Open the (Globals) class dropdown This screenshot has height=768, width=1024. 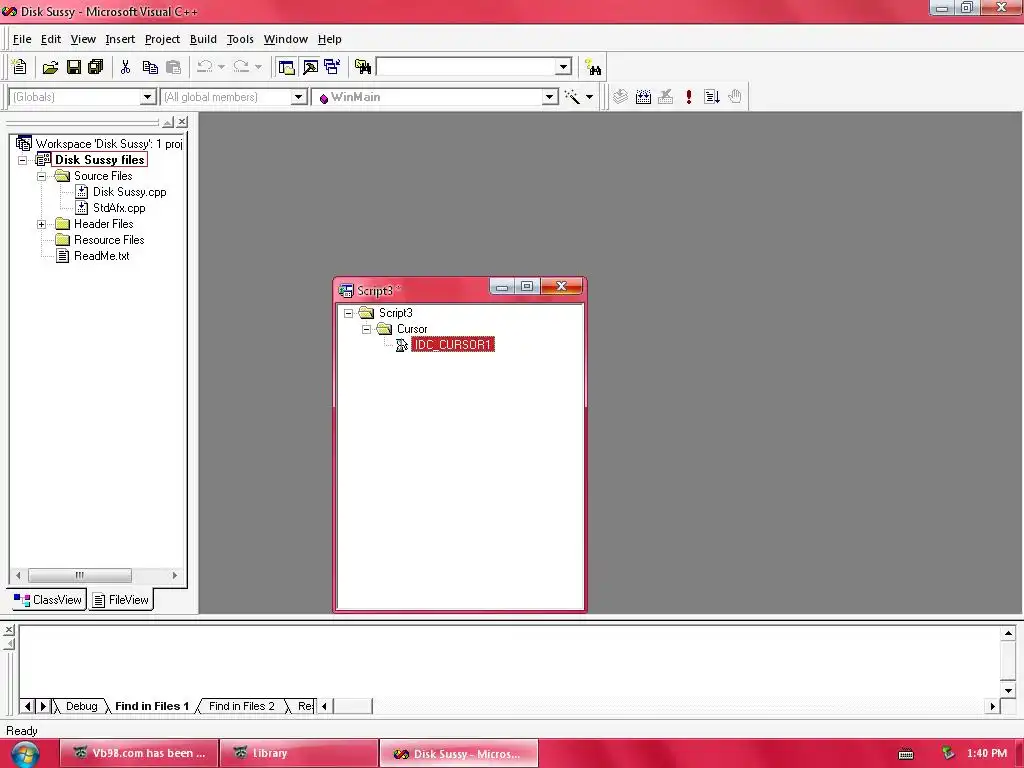(x=148, y=97)
